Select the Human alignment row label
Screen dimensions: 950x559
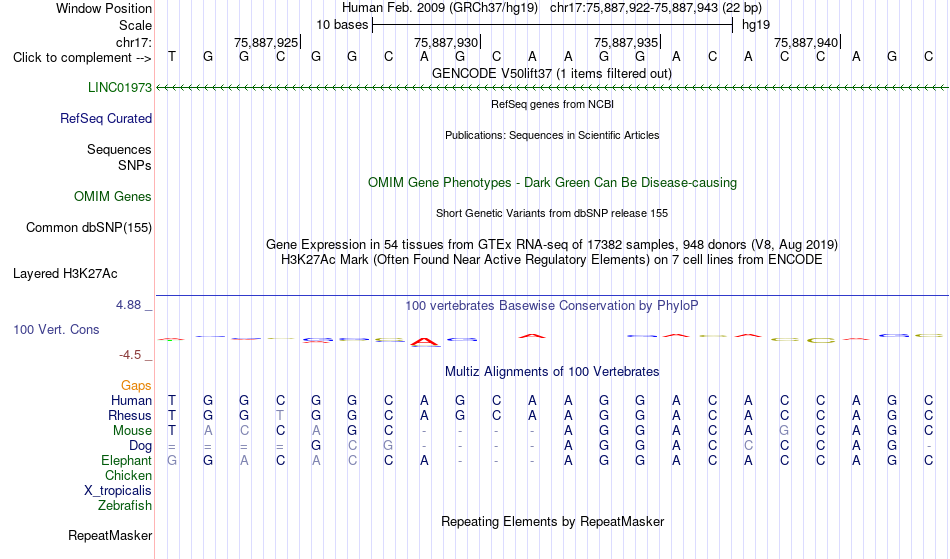[131, 400]
